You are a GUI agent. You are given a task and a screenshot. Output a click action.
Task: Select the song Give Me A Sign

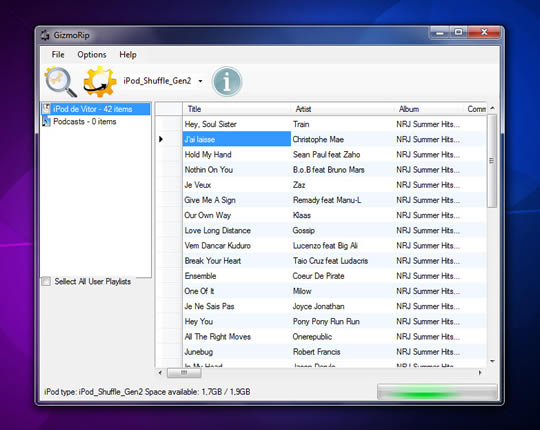tap(236, 200)
